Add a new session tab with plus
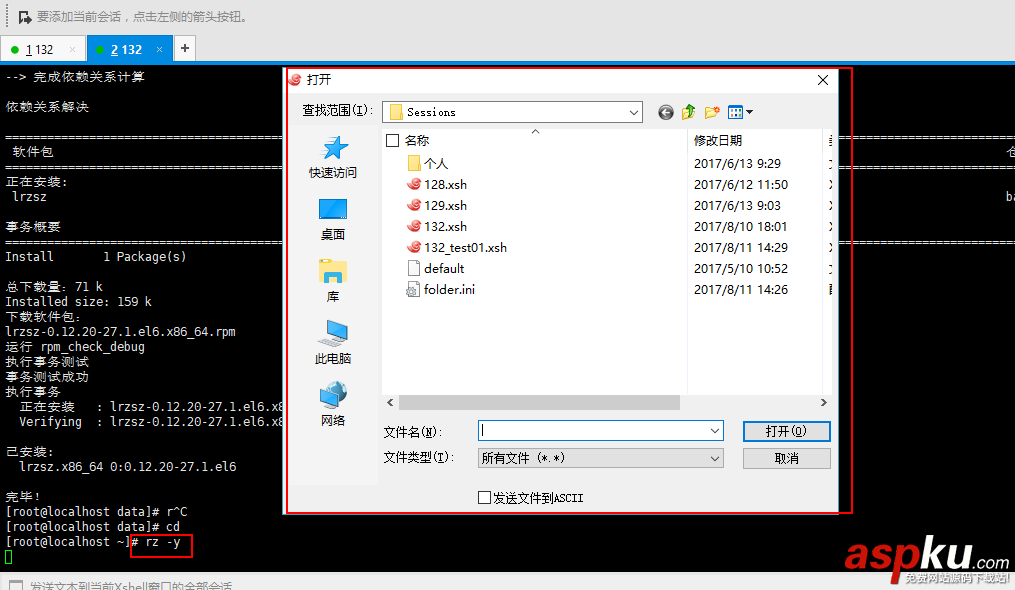1015x590 pixels. 184,48
